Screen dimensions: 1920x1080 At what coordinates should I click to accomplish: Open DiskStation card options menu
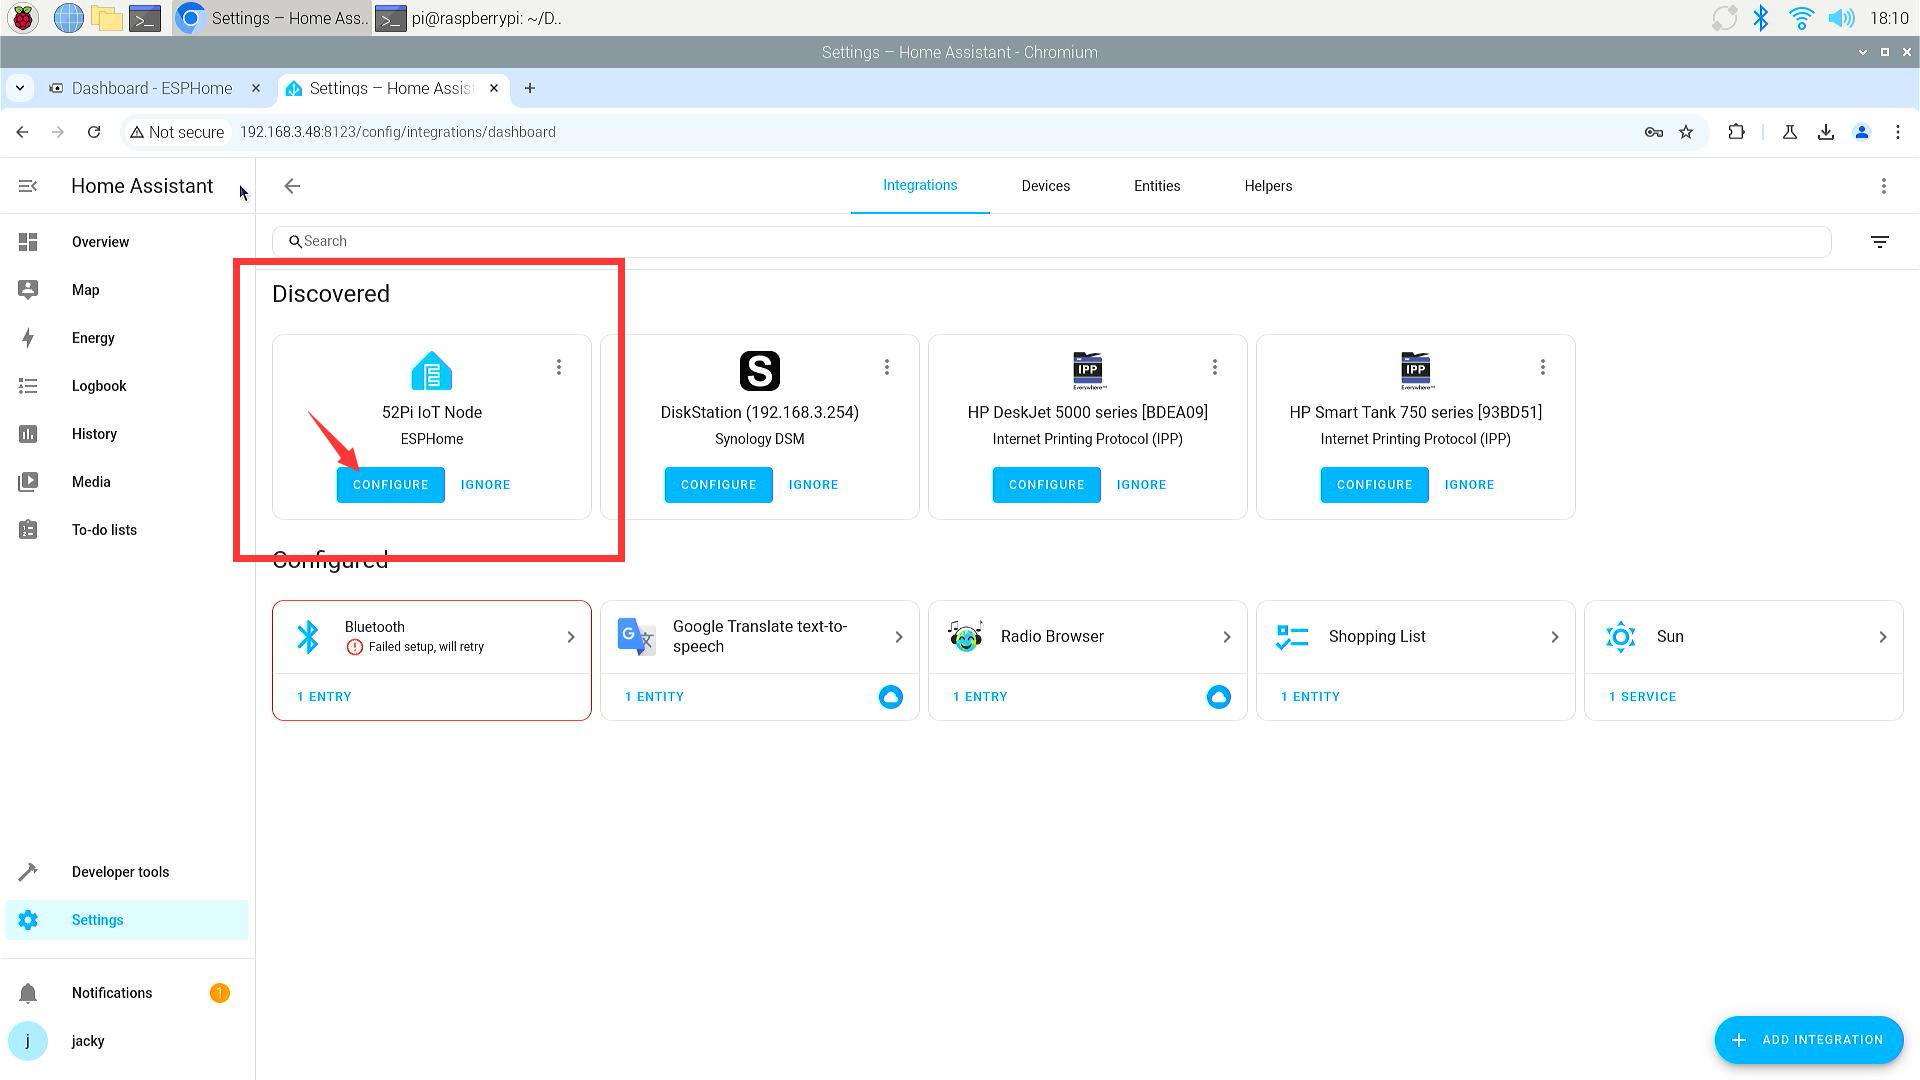pyautogui.click(x=887, y=367)
